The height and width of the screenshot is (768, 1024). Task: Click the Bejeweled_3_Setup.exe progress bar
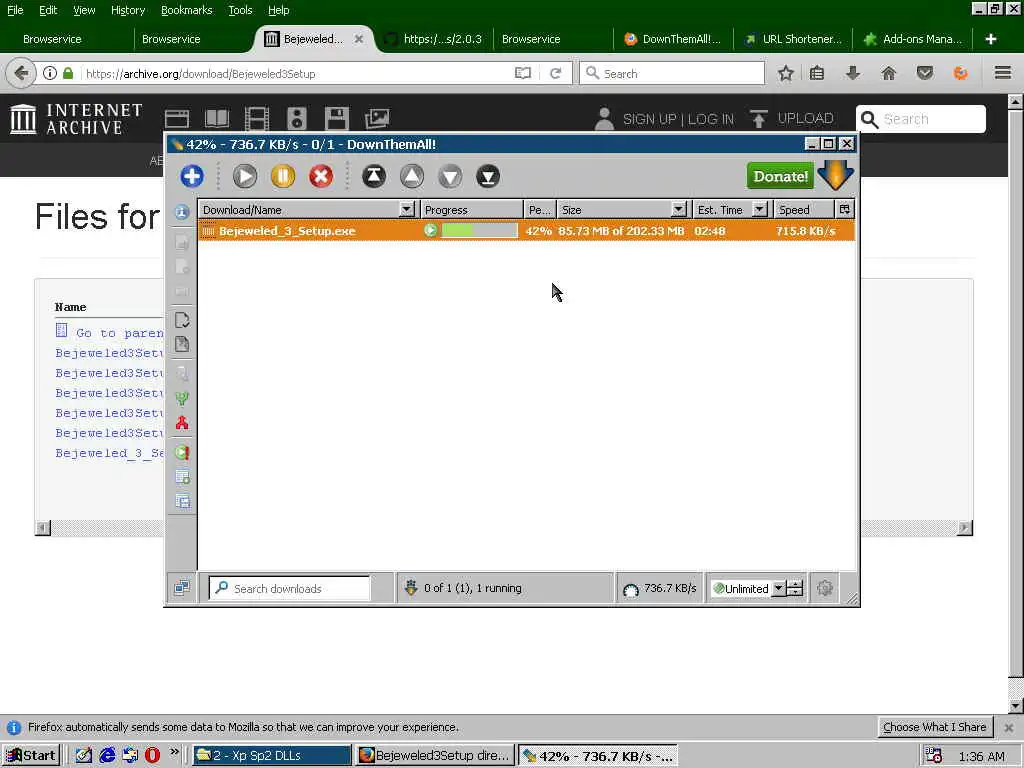pos(479,231)
